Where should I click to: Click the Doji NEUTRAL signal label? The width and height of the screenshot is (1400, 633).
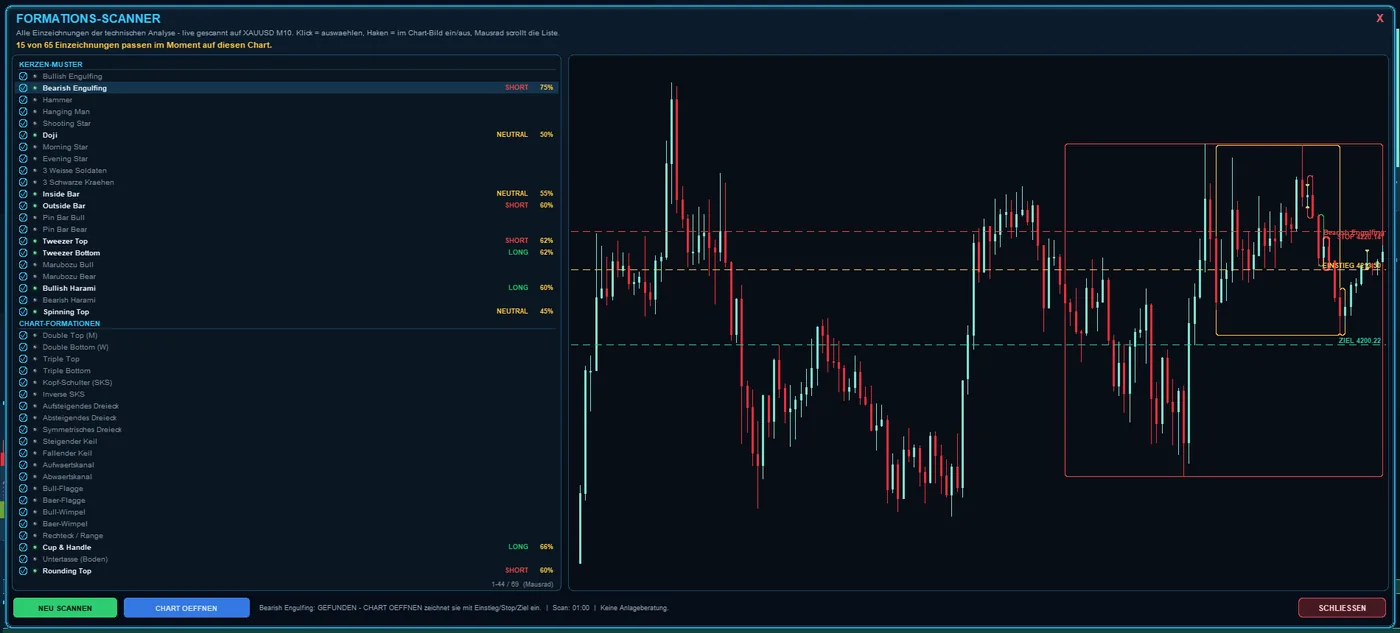pyautogui.click(x=512, y=135)
